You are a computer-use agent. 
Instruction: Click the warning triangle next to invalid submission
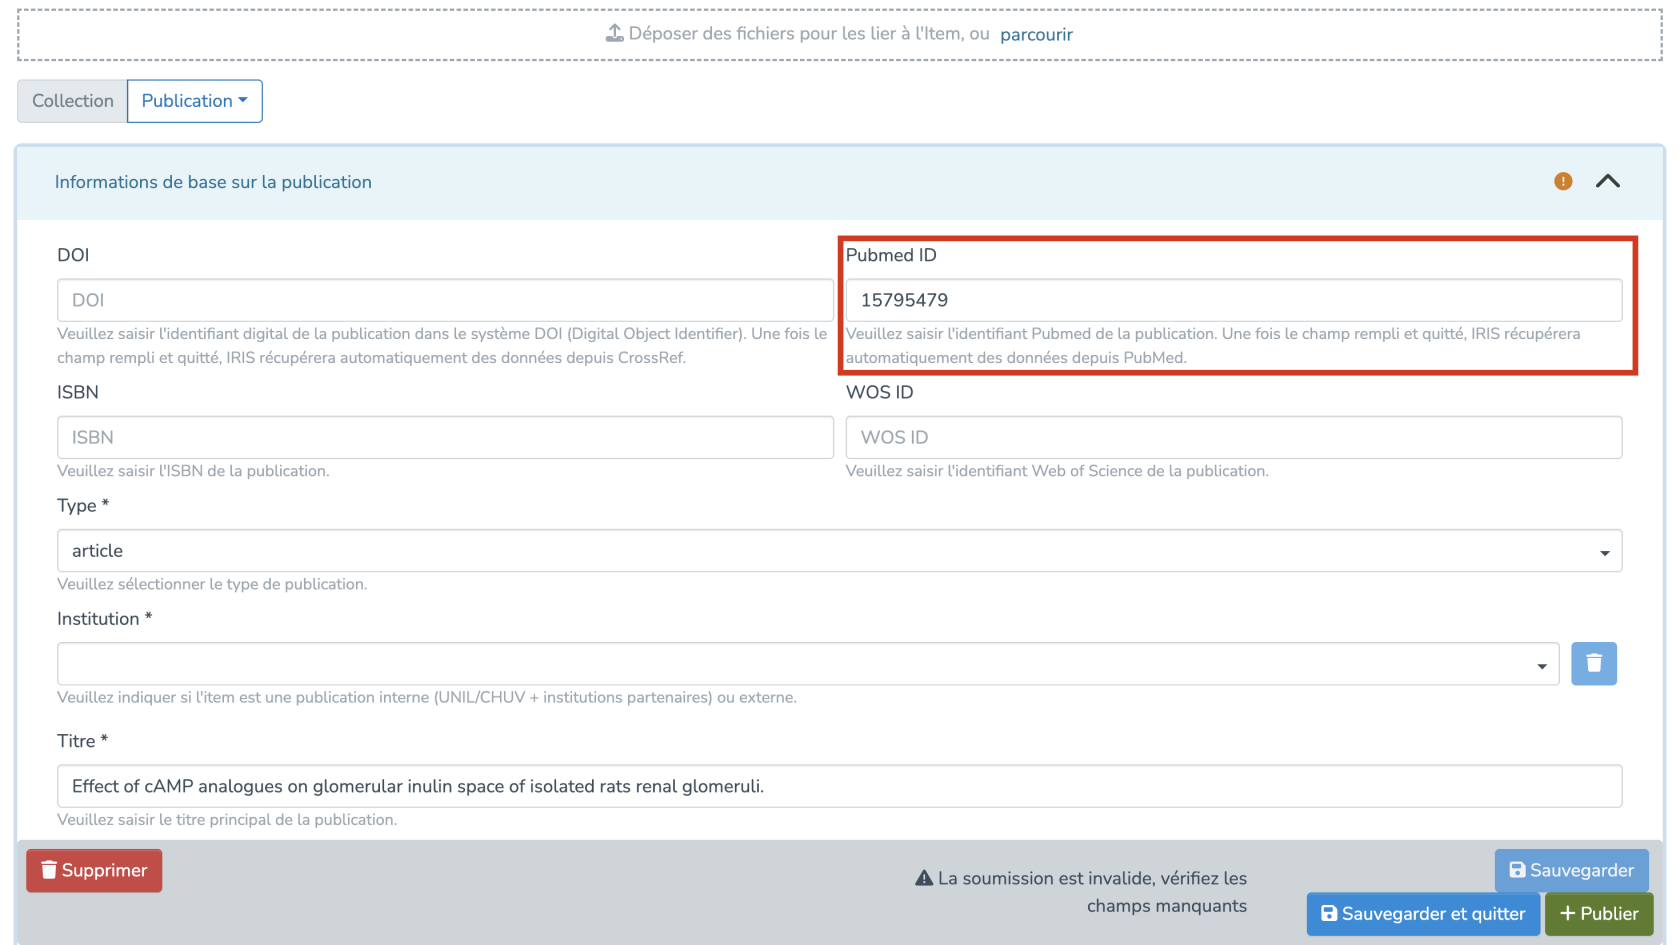[924, 878]
